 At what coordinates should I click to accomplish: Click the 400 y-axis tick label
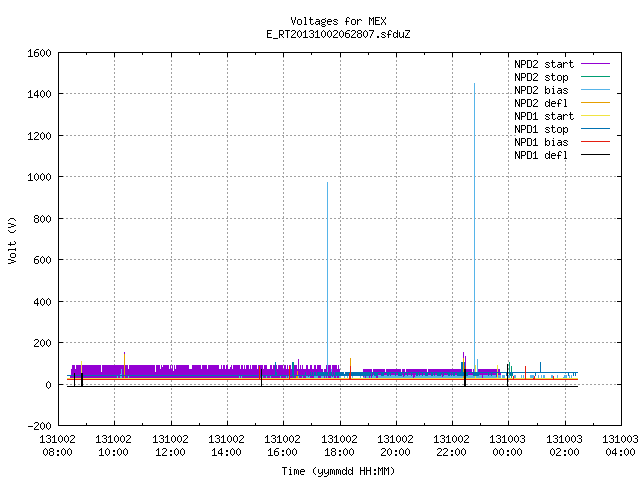tap(42, 302)
